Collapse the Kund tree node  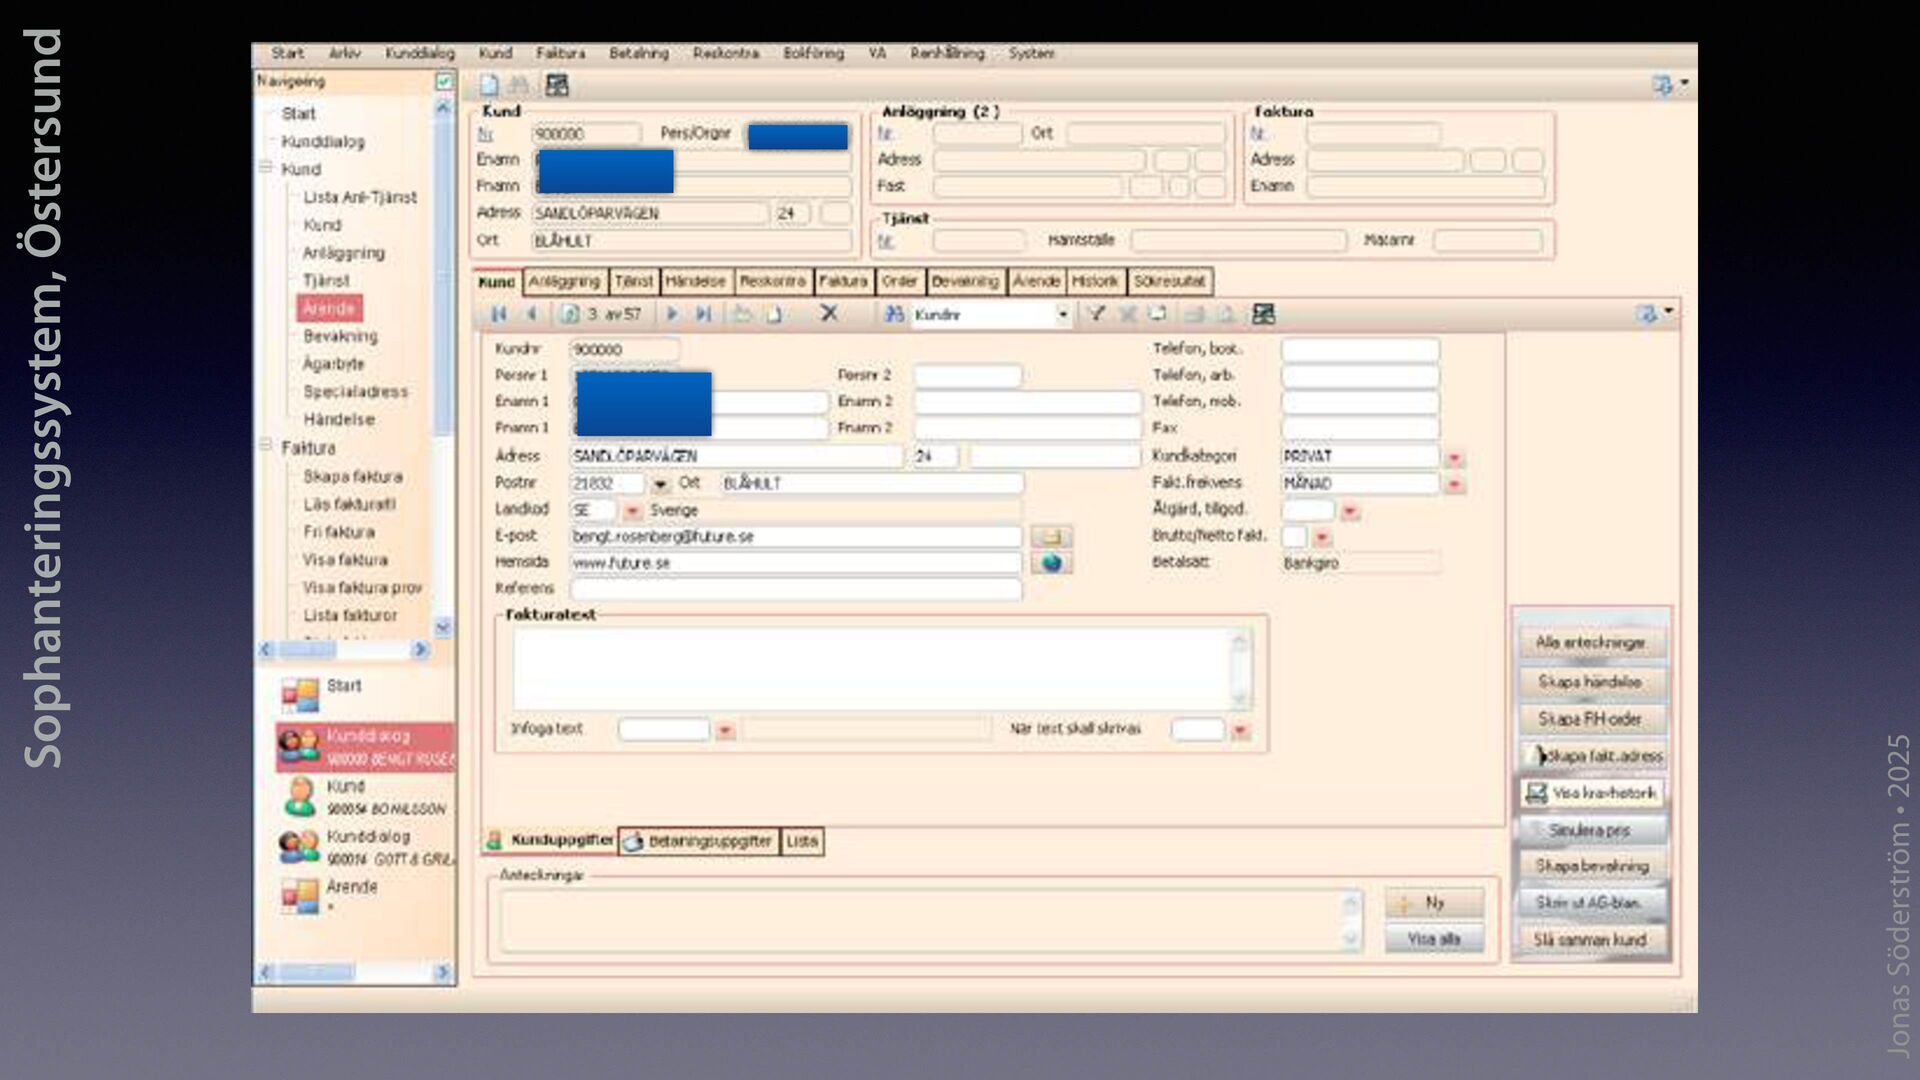point(266,168)
